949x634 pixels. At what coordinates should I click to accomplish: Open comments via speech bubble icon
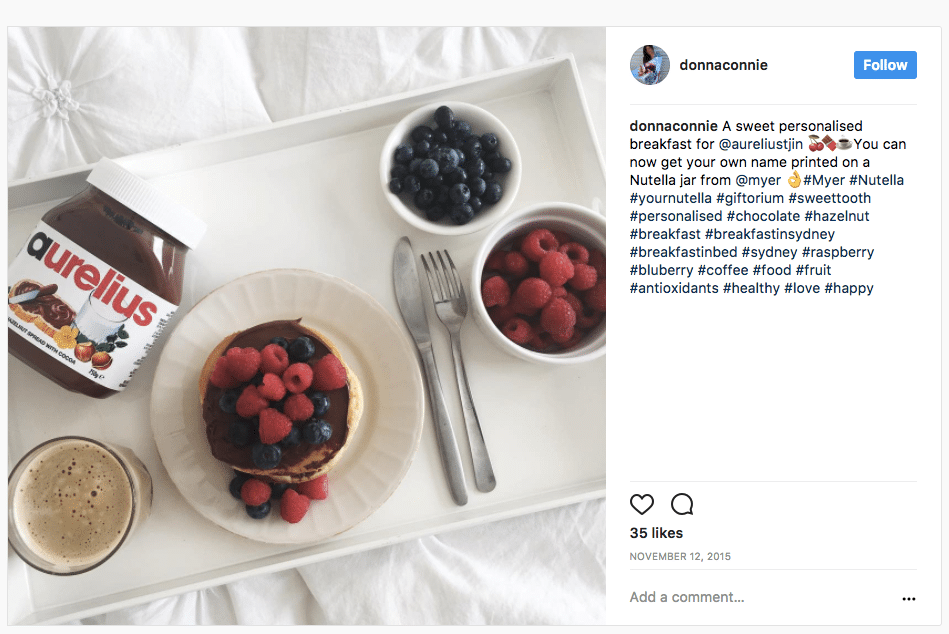682,504
